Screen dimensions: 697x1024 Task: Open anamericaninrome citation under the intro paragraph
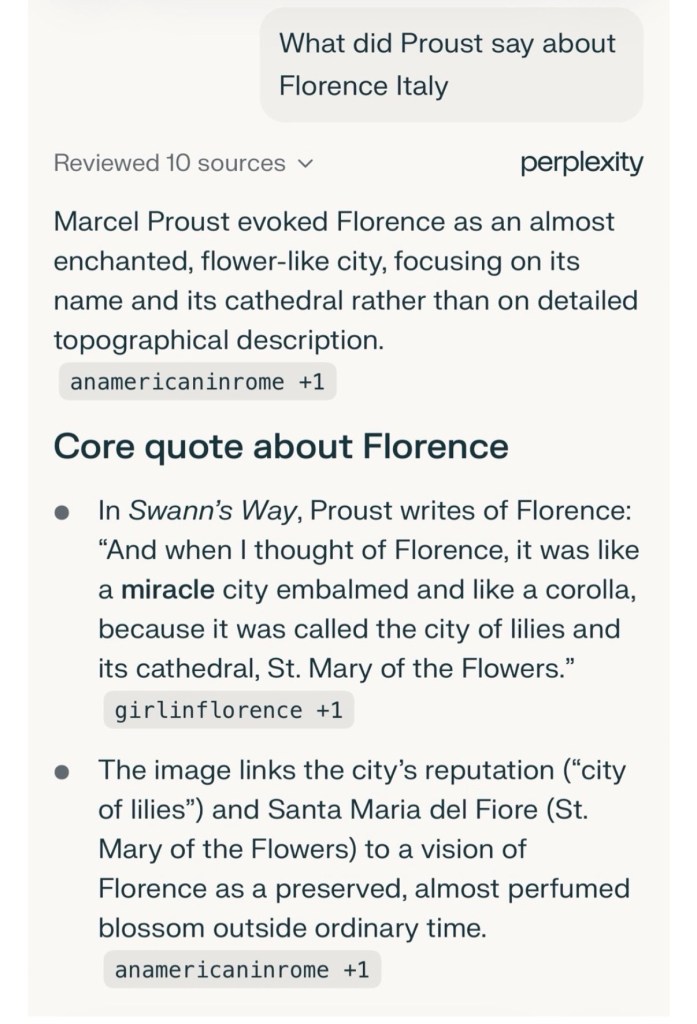pyautogui.click(x=197, y=381)
